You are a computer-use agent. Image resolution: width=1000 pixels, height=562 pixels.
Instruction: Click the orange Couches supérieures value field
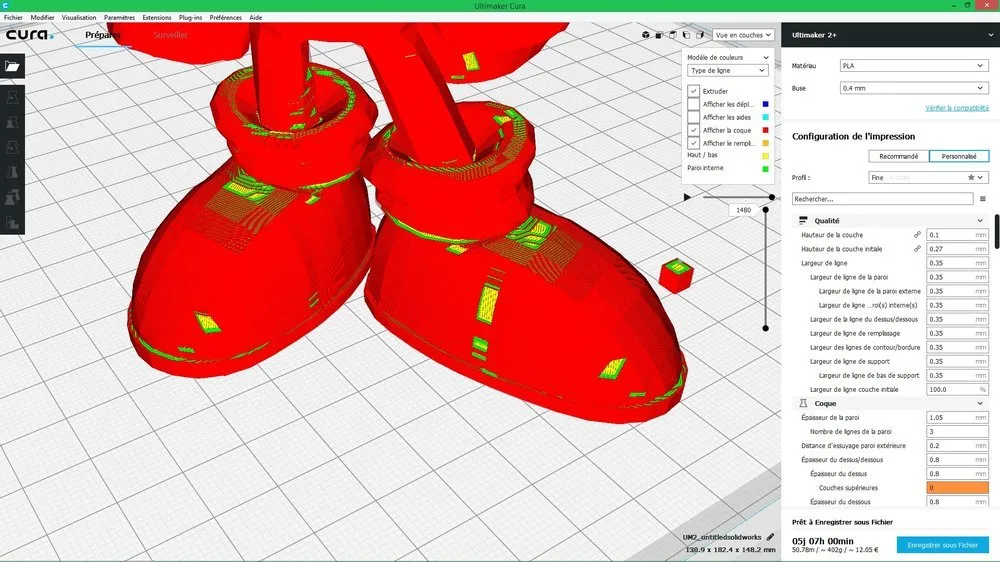[x=957, y=487]
